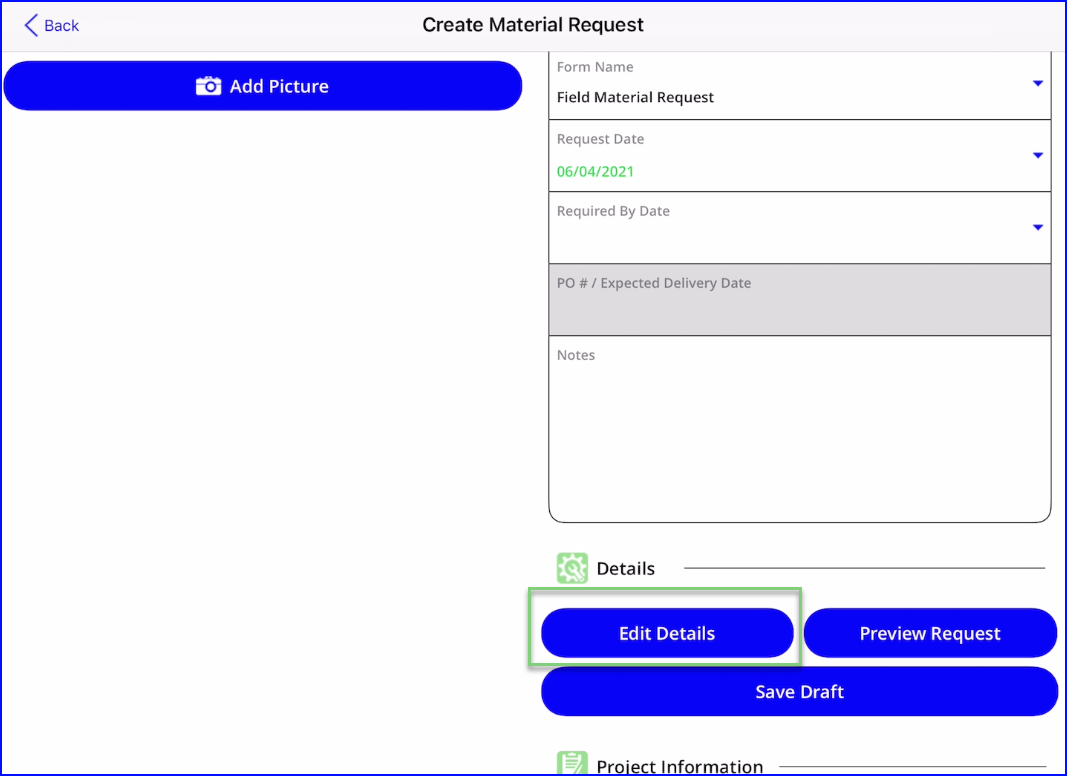Open the Required By Date dropdown arrow
The height and width of the screenshot is (776, 1067).
click(x=1038, y=227)
